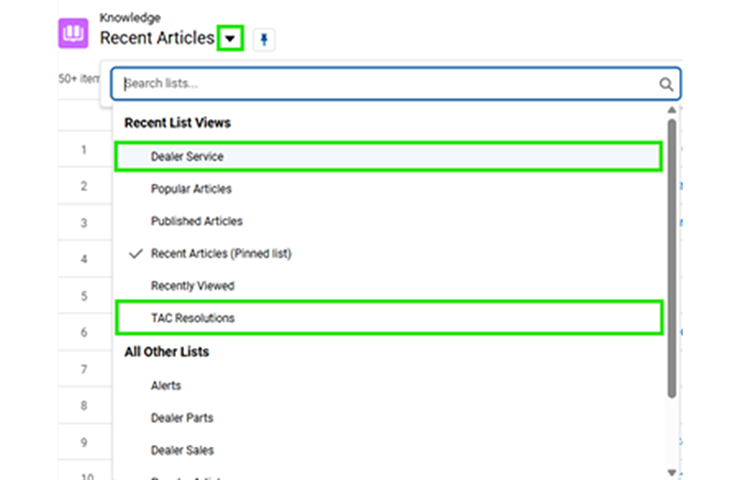Viewport: 740px width, 480px height.
Task: Select Recent Articles (Pinned list) option
Action: coord(220,254)
